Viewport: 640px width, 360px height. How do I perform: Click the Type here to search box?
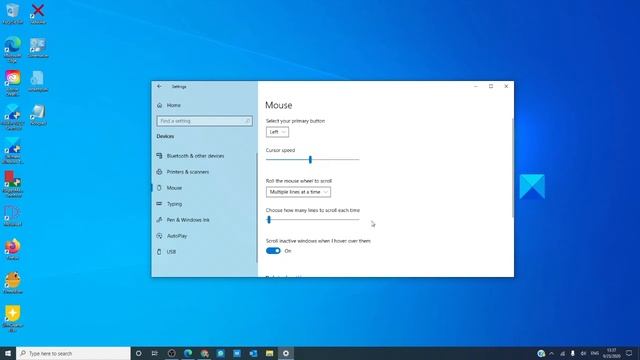73,353
